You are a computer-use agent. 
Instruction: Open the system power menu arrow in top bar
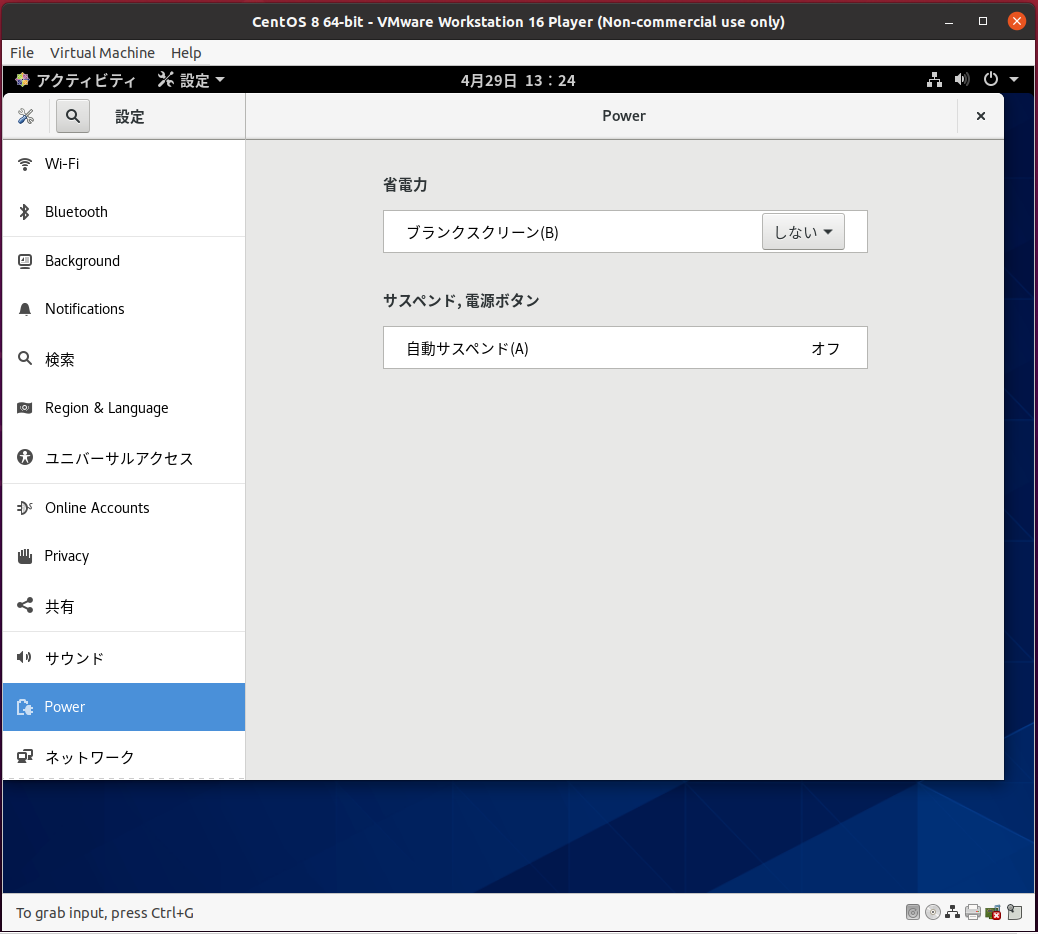1014,80
